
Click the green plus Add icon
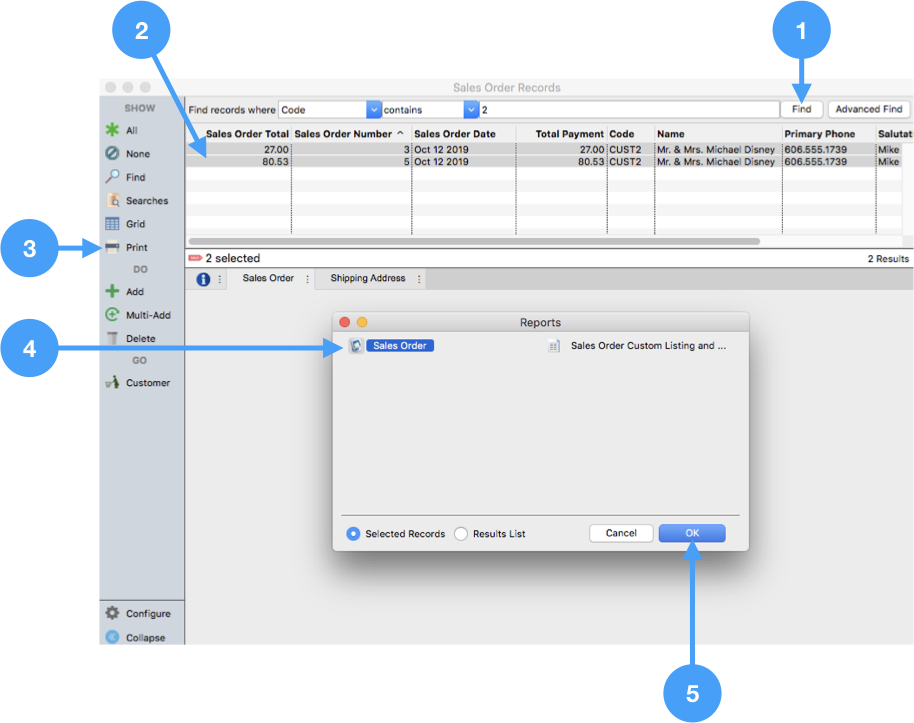click(x=113, y=292)
